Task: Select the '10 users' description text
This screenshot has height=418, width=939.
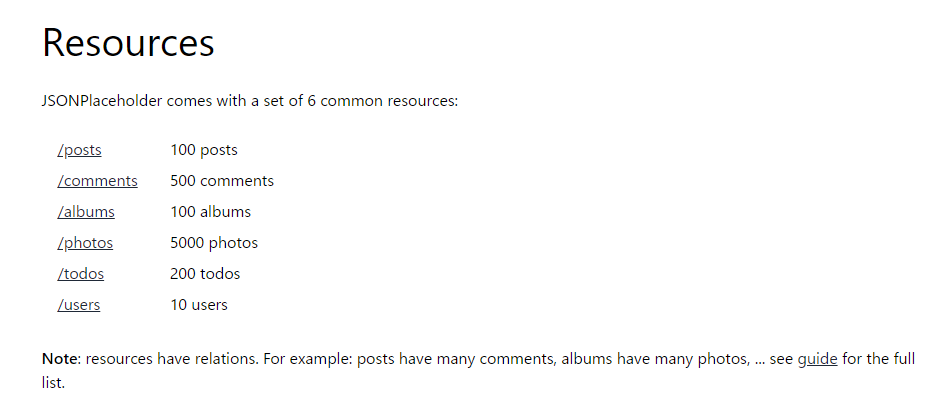Action: [199, 305]
